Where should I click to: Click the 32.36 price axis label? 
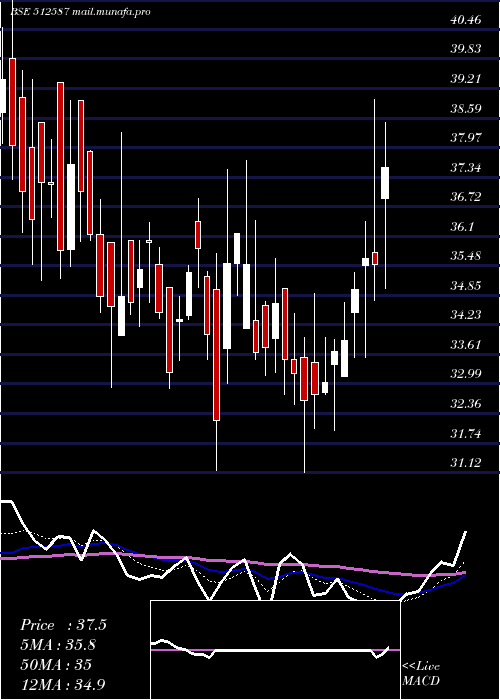(x=466, y=404)
